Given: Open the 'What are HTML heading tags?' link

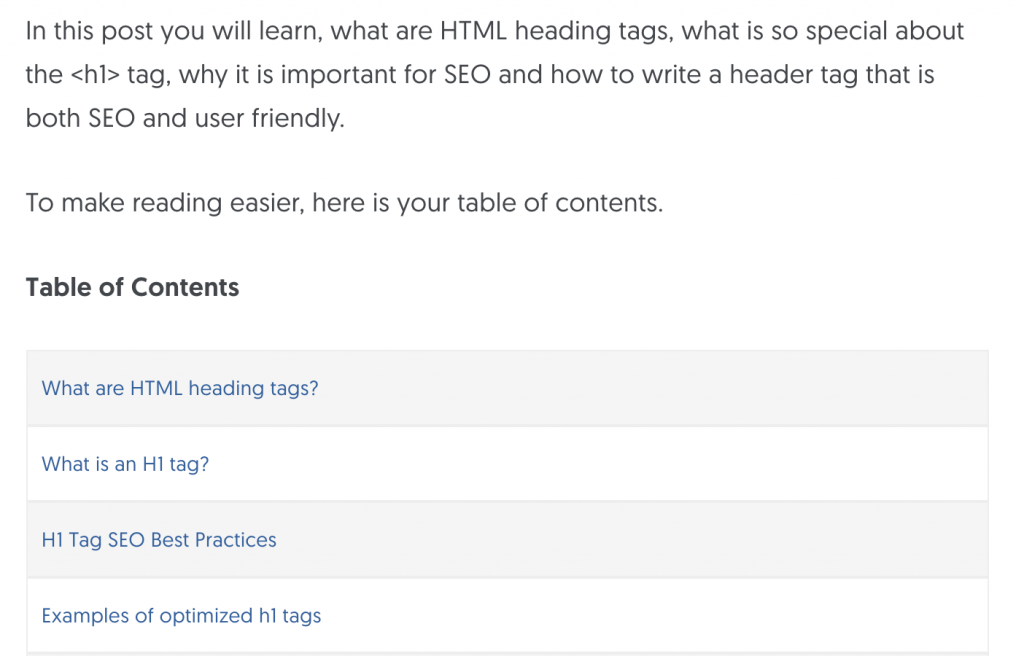Looking at the screenshot, I should tap(180, 388).
